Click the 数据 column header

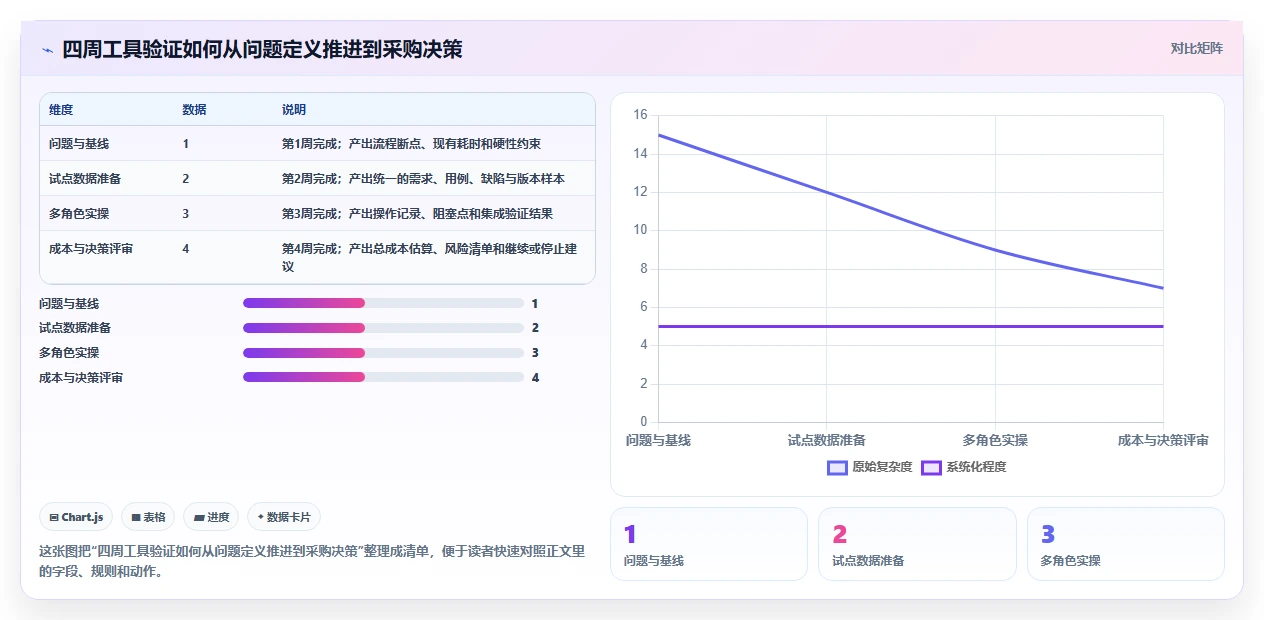pyautogui.click(x=194, y=110)
